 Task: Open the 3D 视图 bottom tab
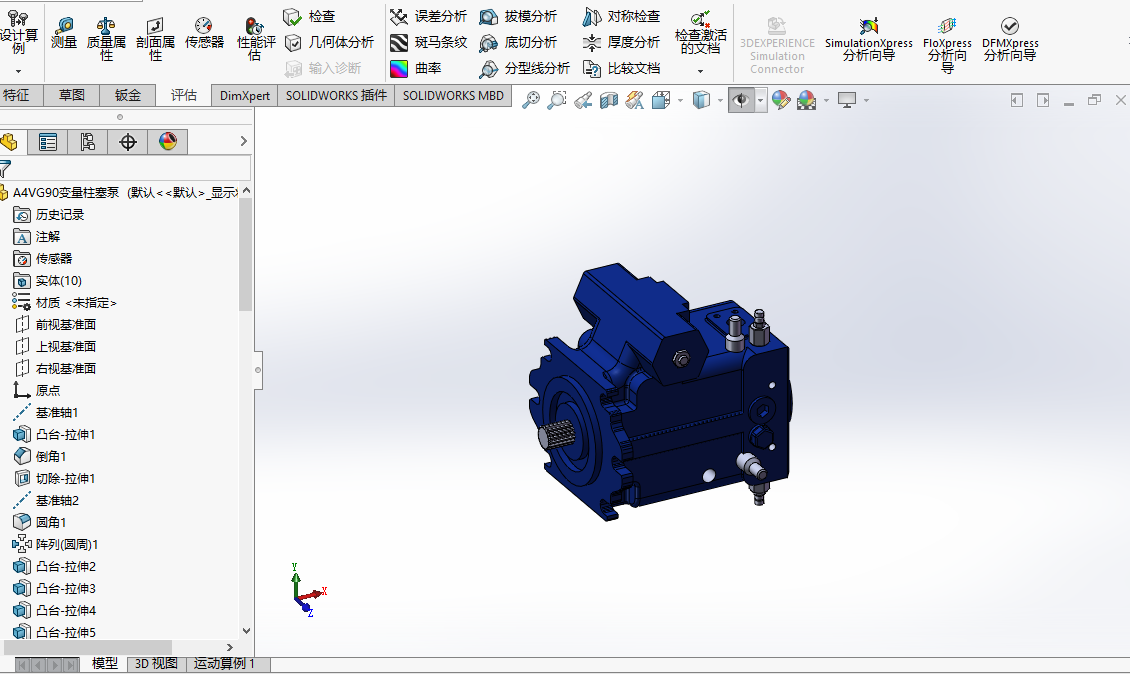click(156, 663)
